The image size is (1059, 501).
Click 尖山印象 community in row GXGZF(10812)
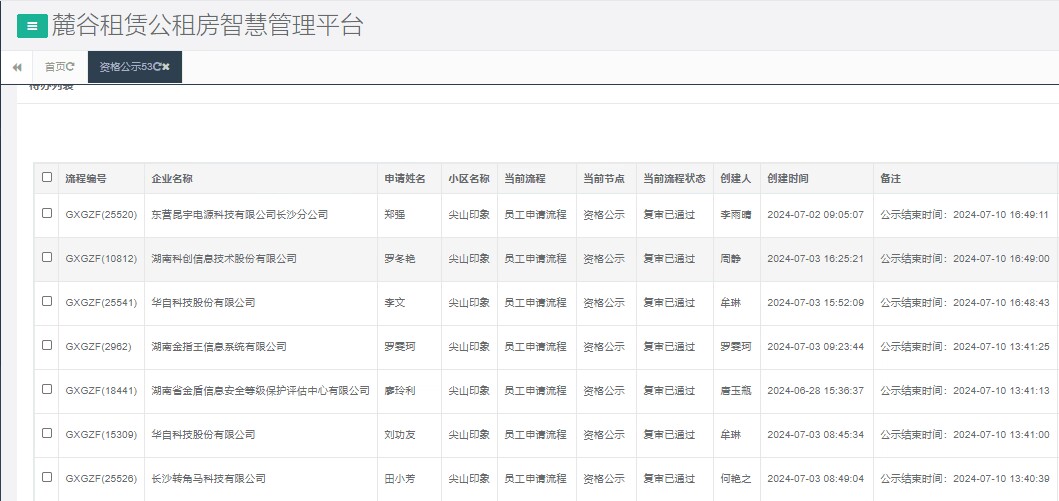(x=469, y=259)
